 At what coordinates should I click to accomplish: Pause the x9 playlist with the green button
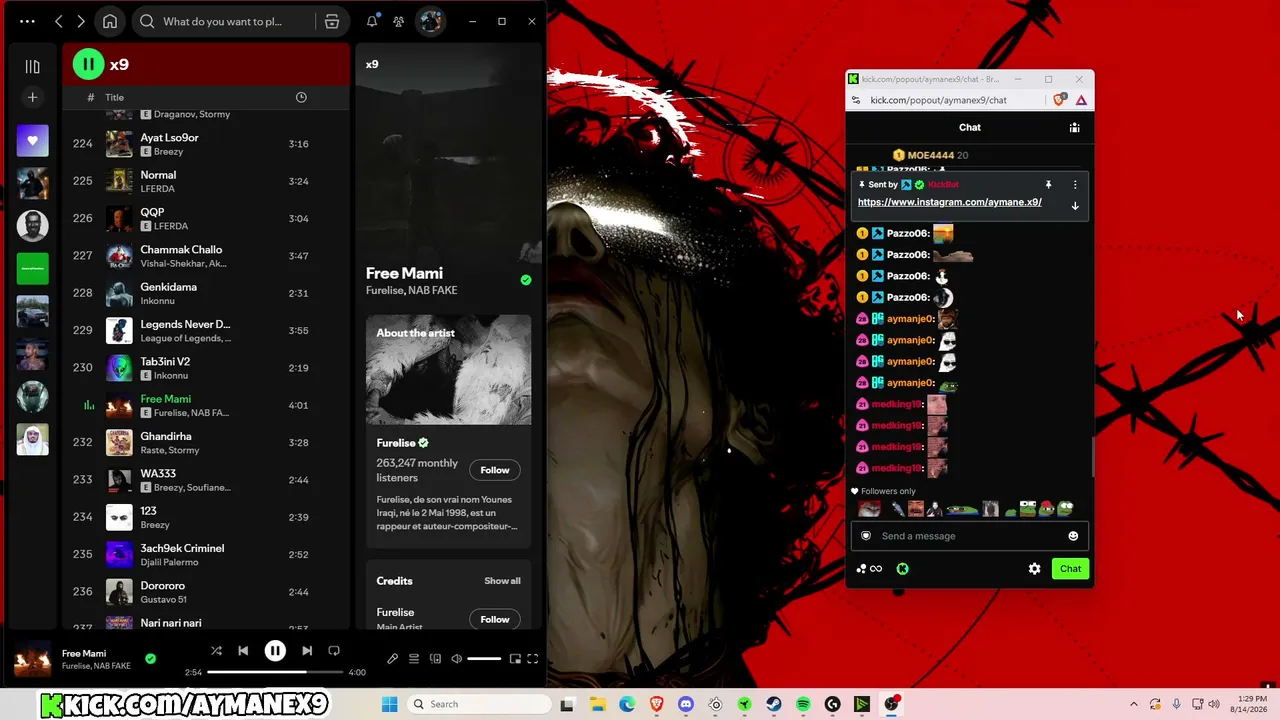pyautogui.click(x=88, y=65)
